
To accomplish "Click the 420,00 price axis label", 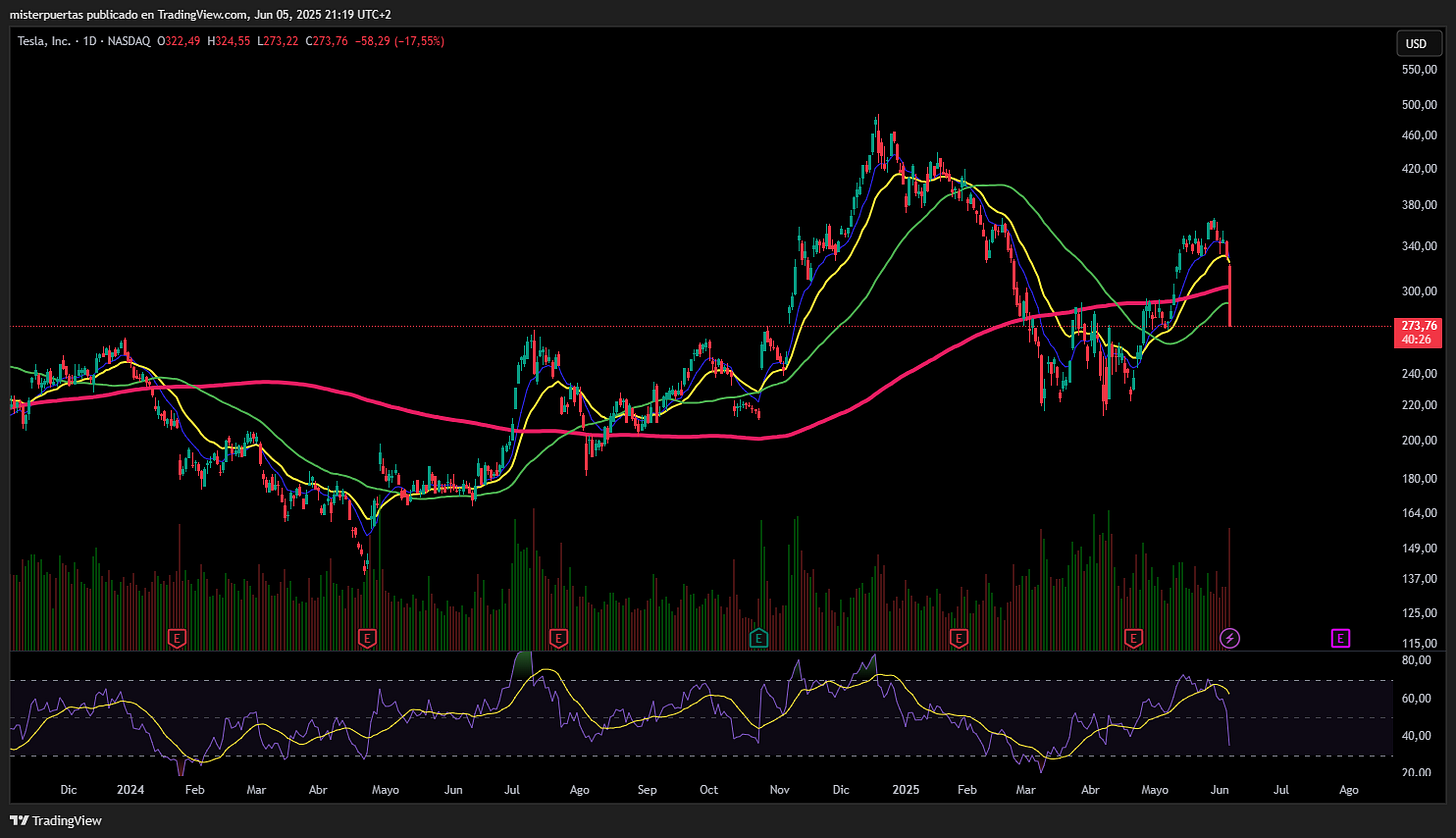I will coord(1420,168).
